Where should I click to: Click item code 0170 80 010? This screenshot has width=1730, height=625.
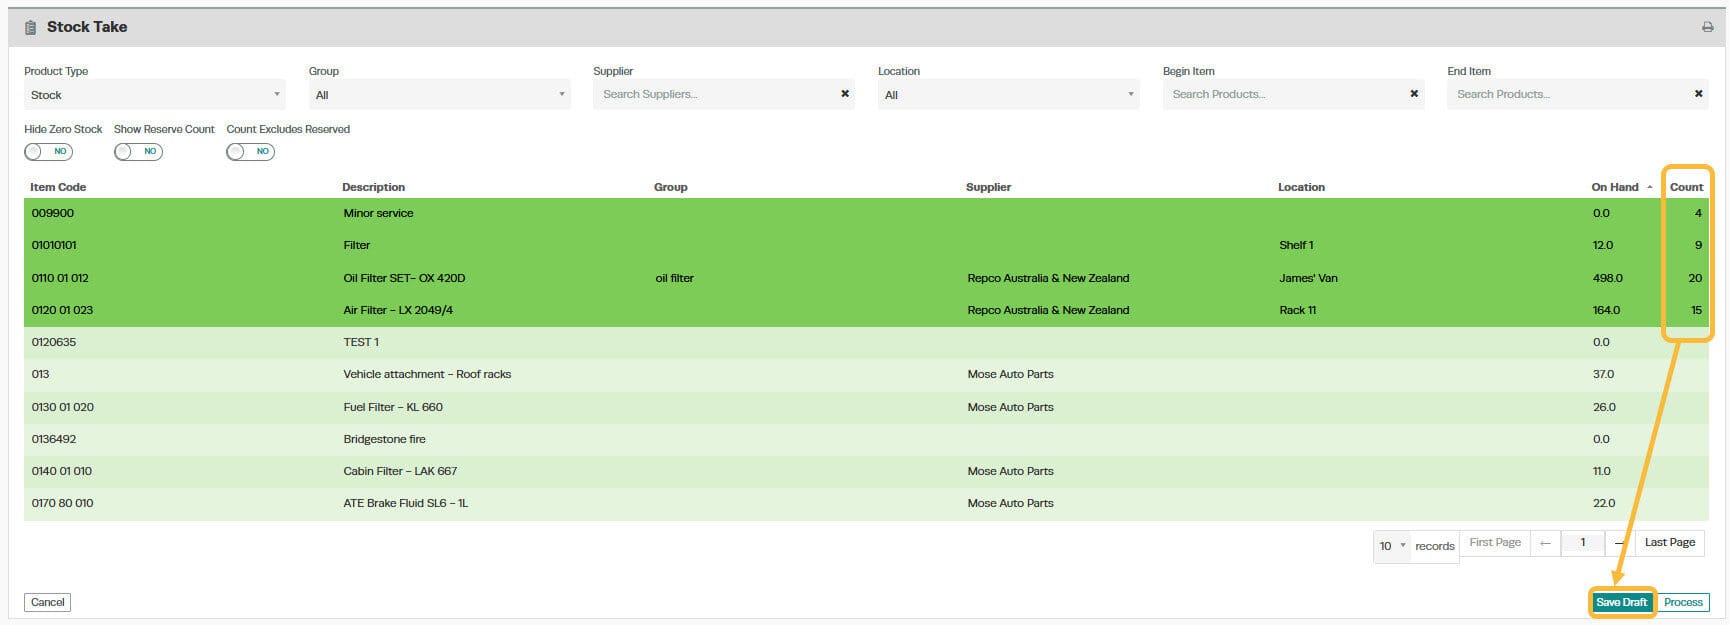pos(62,503)
